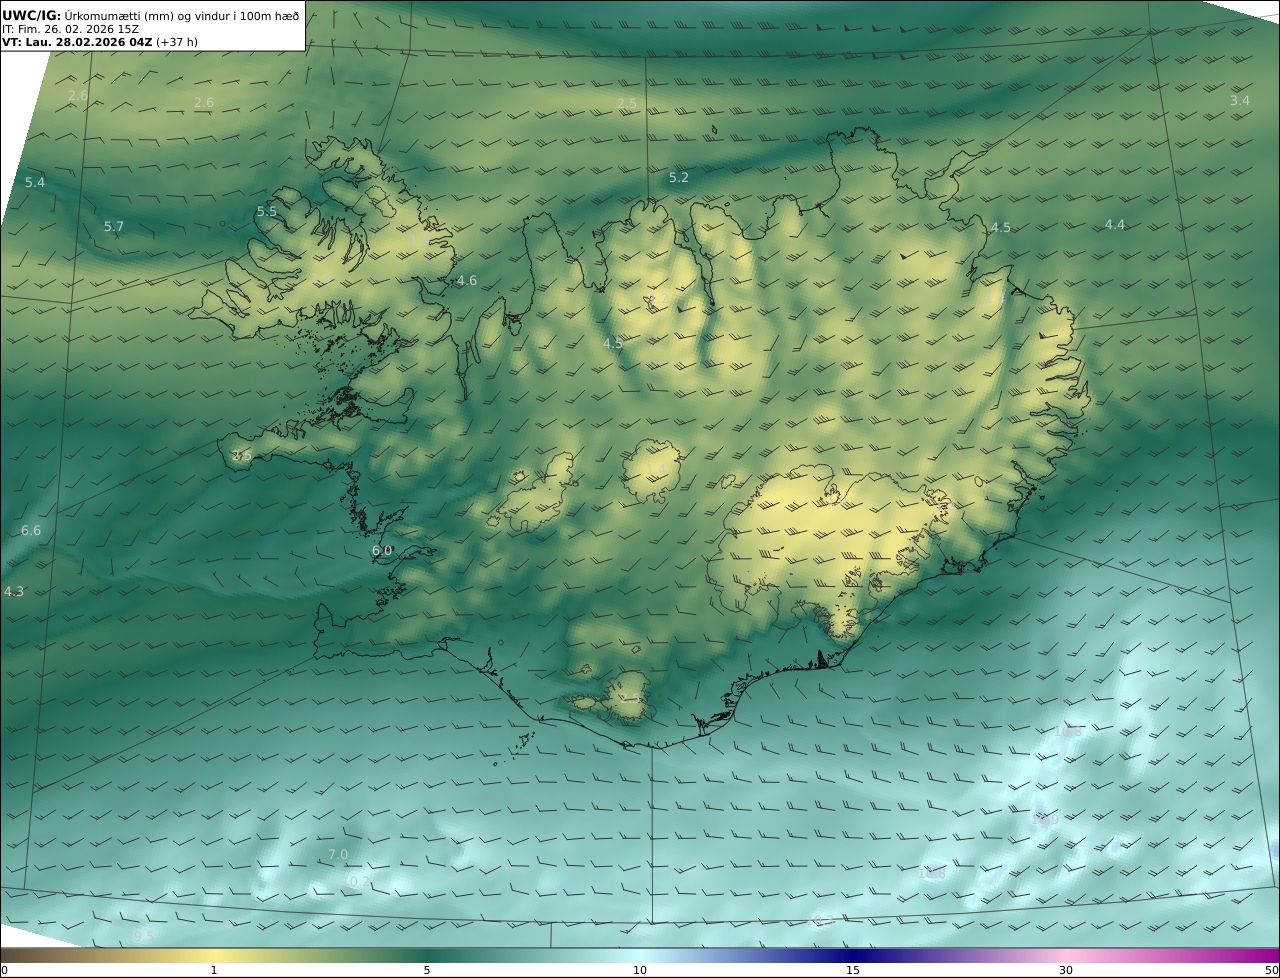Click the 5.7 value label

click(x=114, y=227)
